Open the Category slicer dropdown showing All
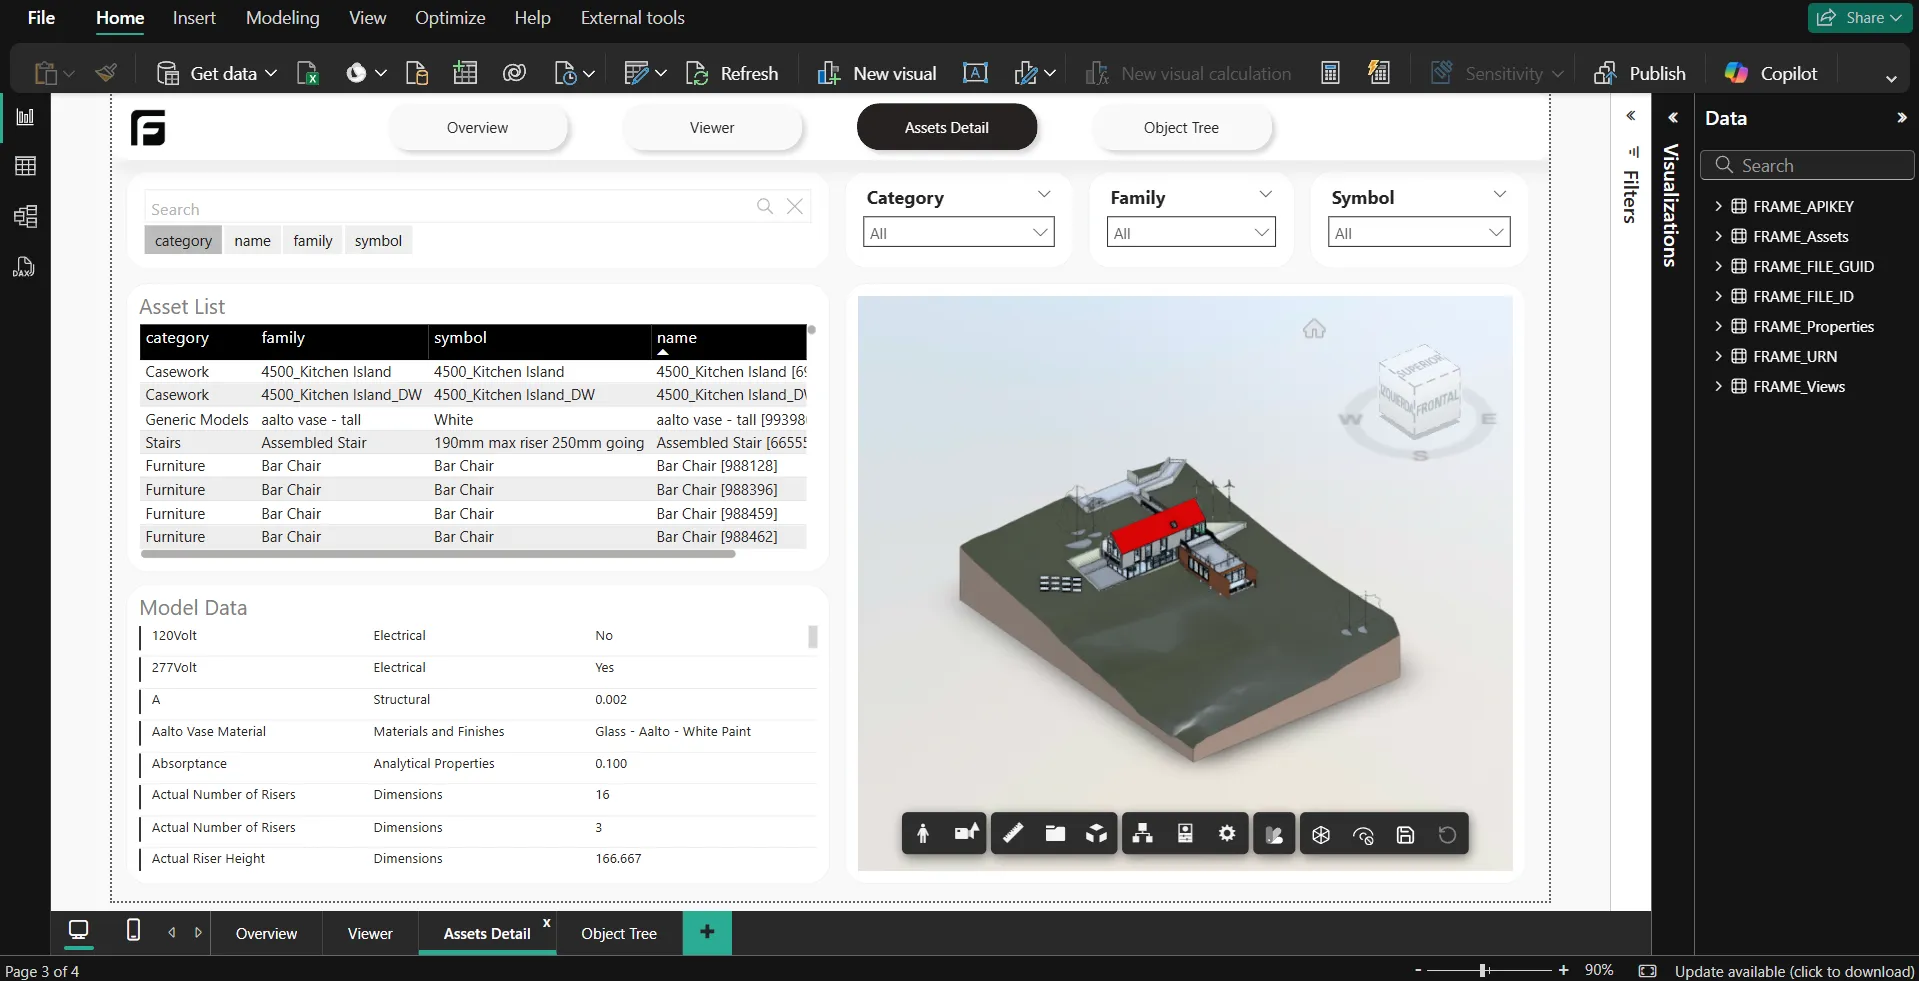 958,233
